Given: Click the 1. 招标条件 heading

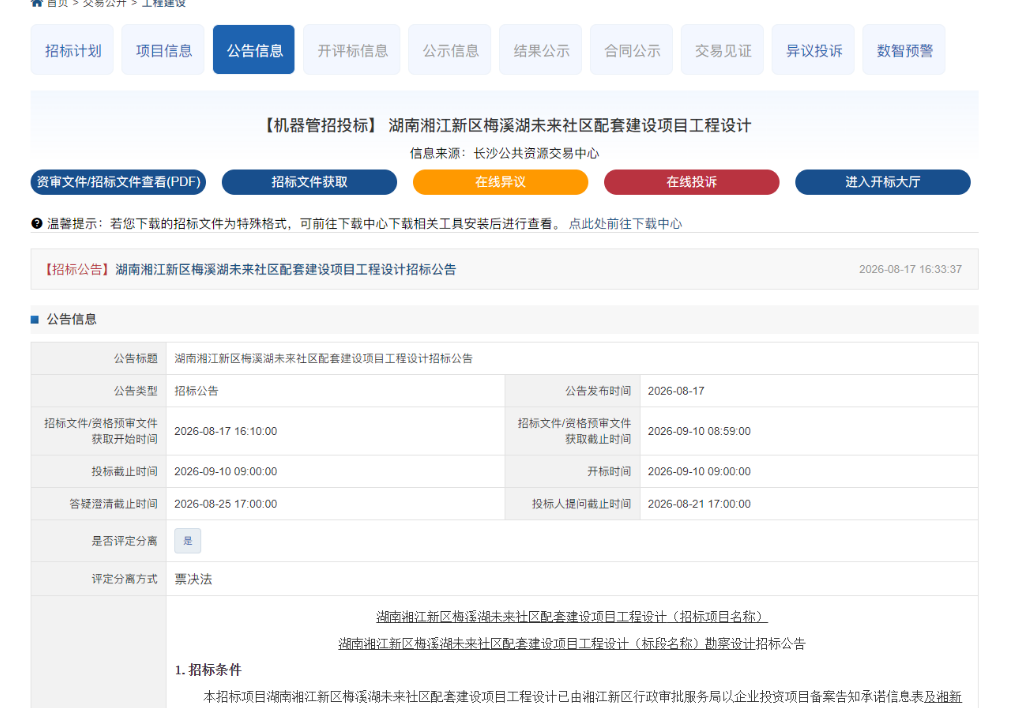Looking at the screenshot, I should click(208, 670).
